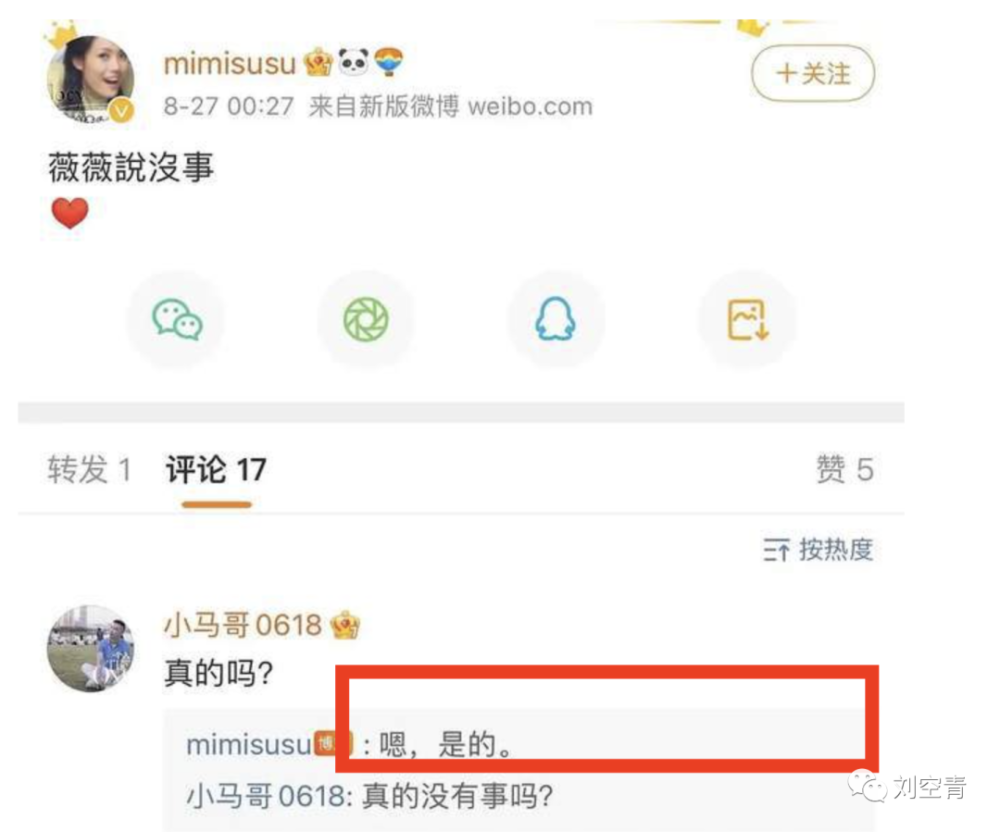
Task: Tap the hot-air balloon badge icon
Action: pos(388,62)
